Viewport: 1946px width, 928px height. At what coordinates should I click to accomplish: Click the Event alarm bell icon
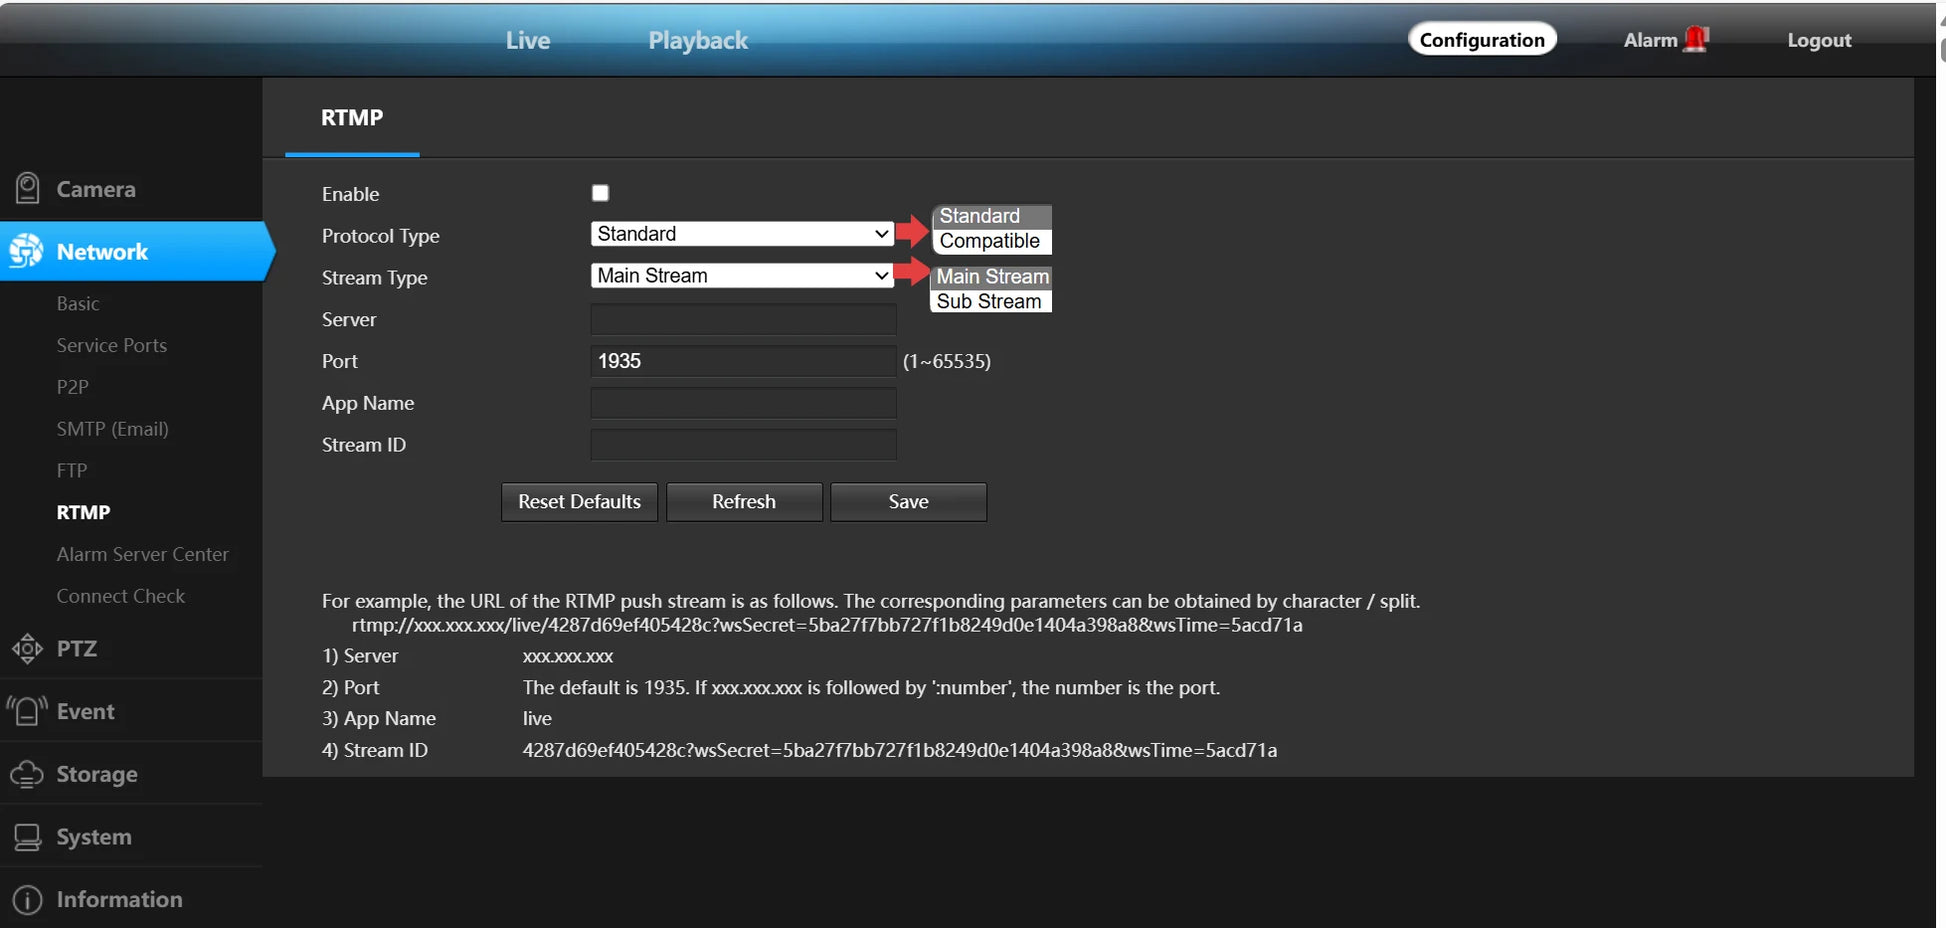(x=27, y=711)
